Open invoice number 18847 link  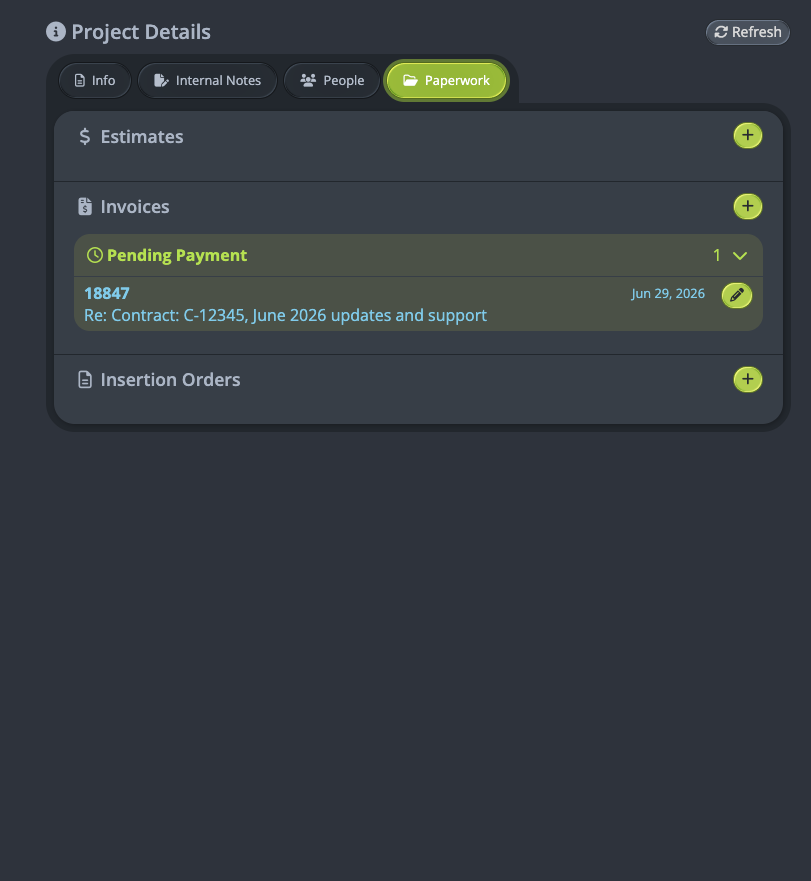tap(107, 293)
